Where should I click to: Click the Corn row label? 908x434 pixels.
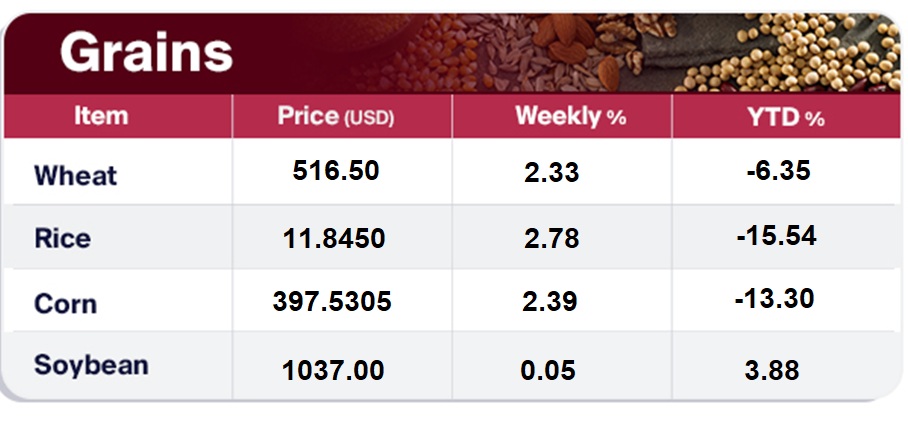(x=65, y=303)
